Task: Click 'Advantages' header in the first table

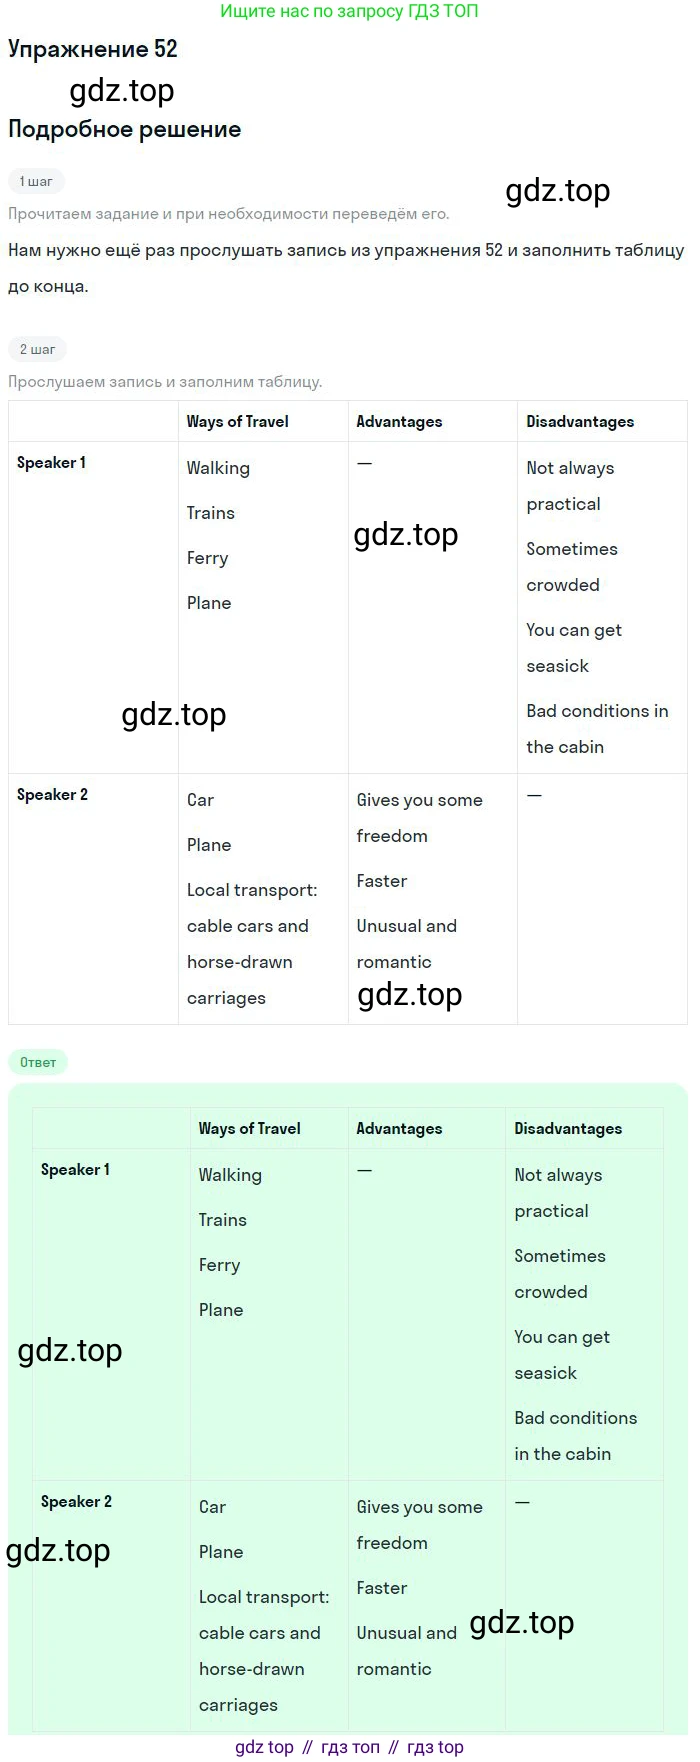Action: click(x=399, y=422)
